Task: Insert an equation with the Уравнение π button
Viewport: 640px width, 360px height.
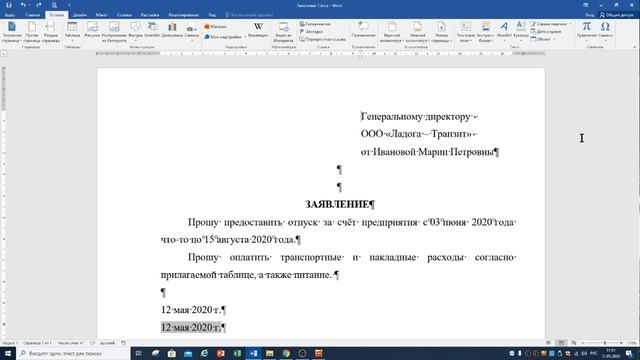Action: [587, 31]
